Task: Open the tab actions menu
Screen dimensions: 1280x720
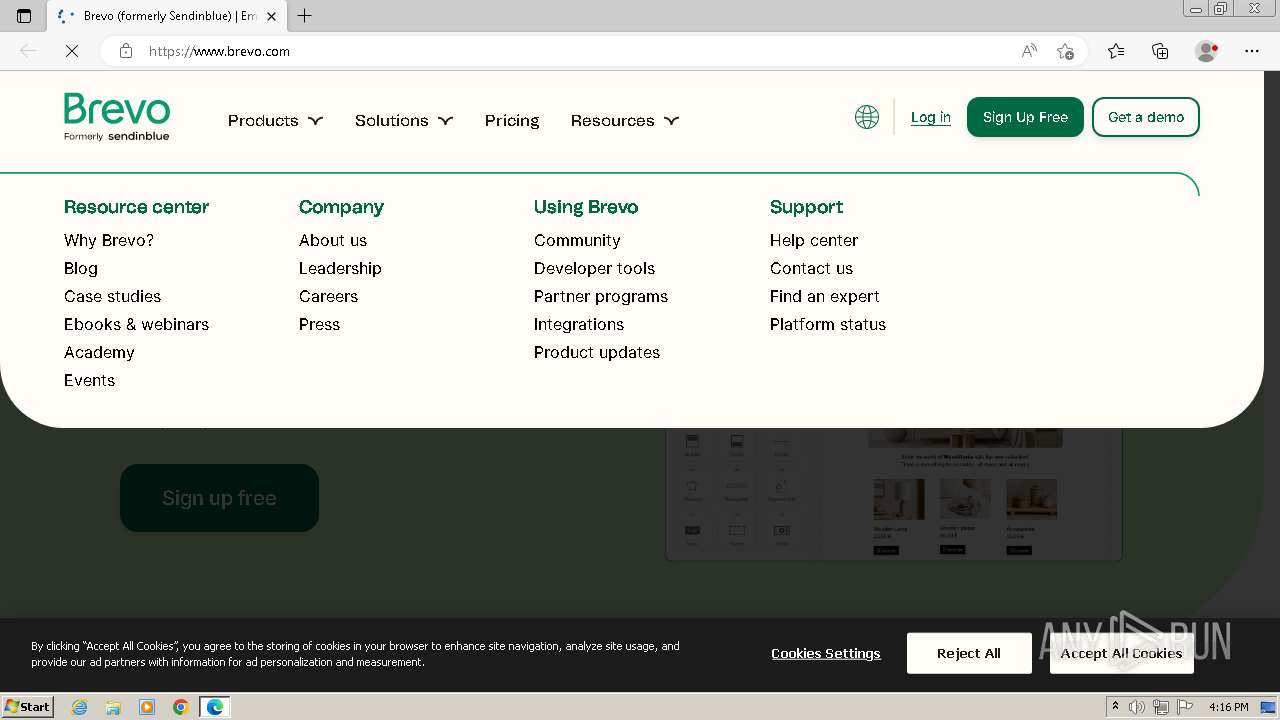Action: pos(24,16)
